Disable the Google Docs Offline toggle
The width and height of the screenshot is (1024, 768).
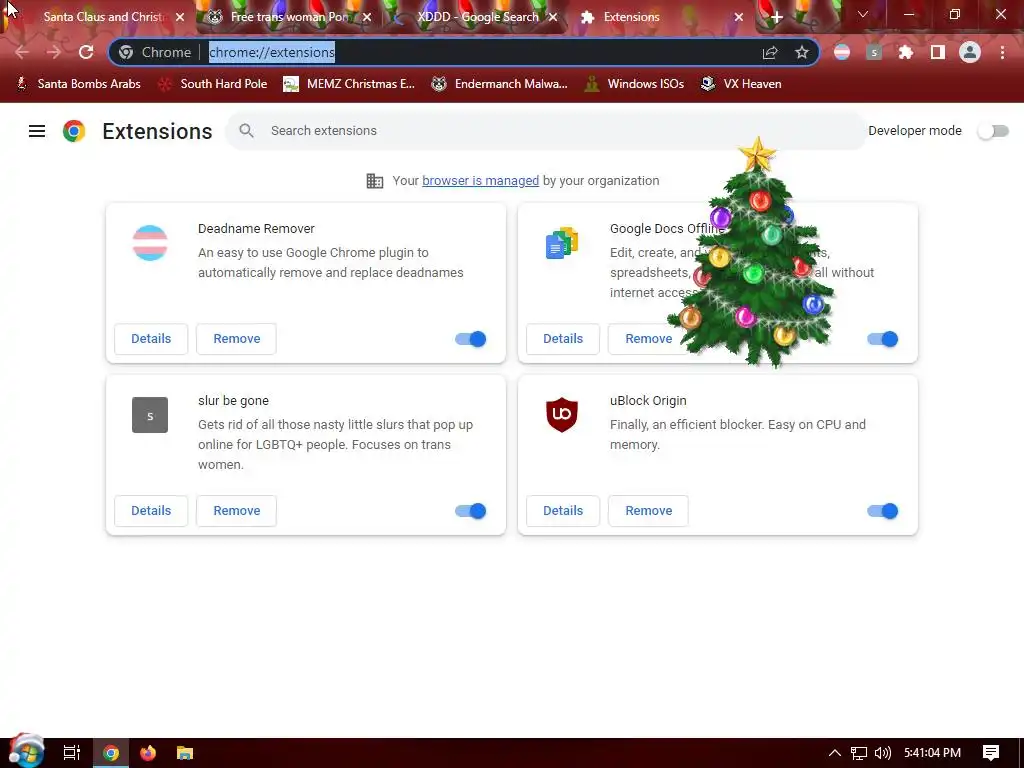pos(882,339)
